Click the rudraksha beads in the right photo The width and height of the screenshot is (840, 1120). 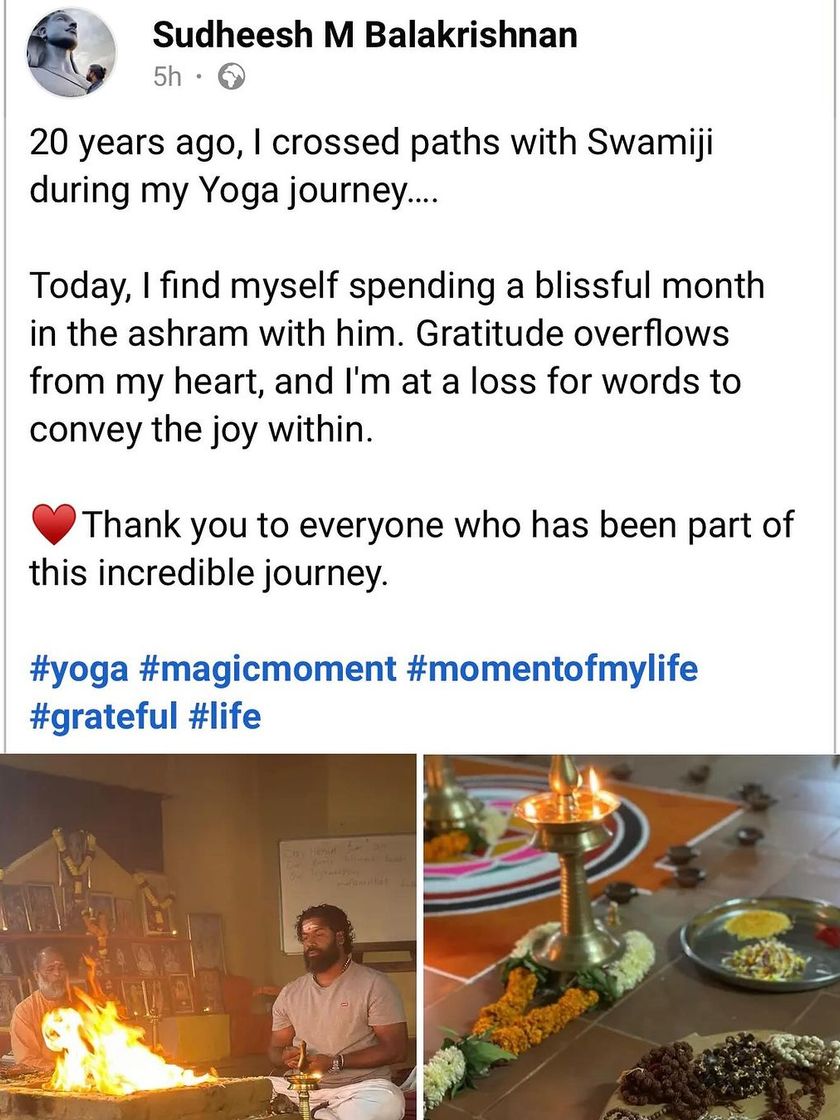pyautogui.click(x=720, y=1080)
